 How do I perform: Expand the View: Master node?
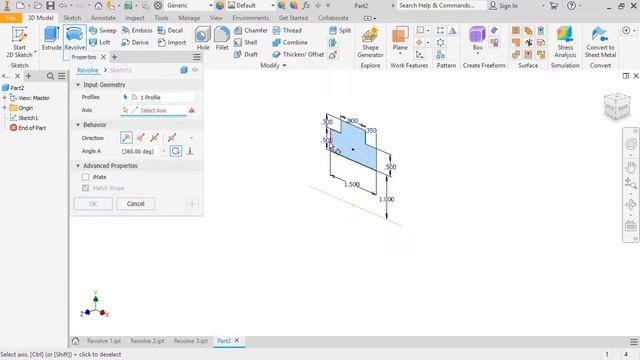[x=4, y=98]
